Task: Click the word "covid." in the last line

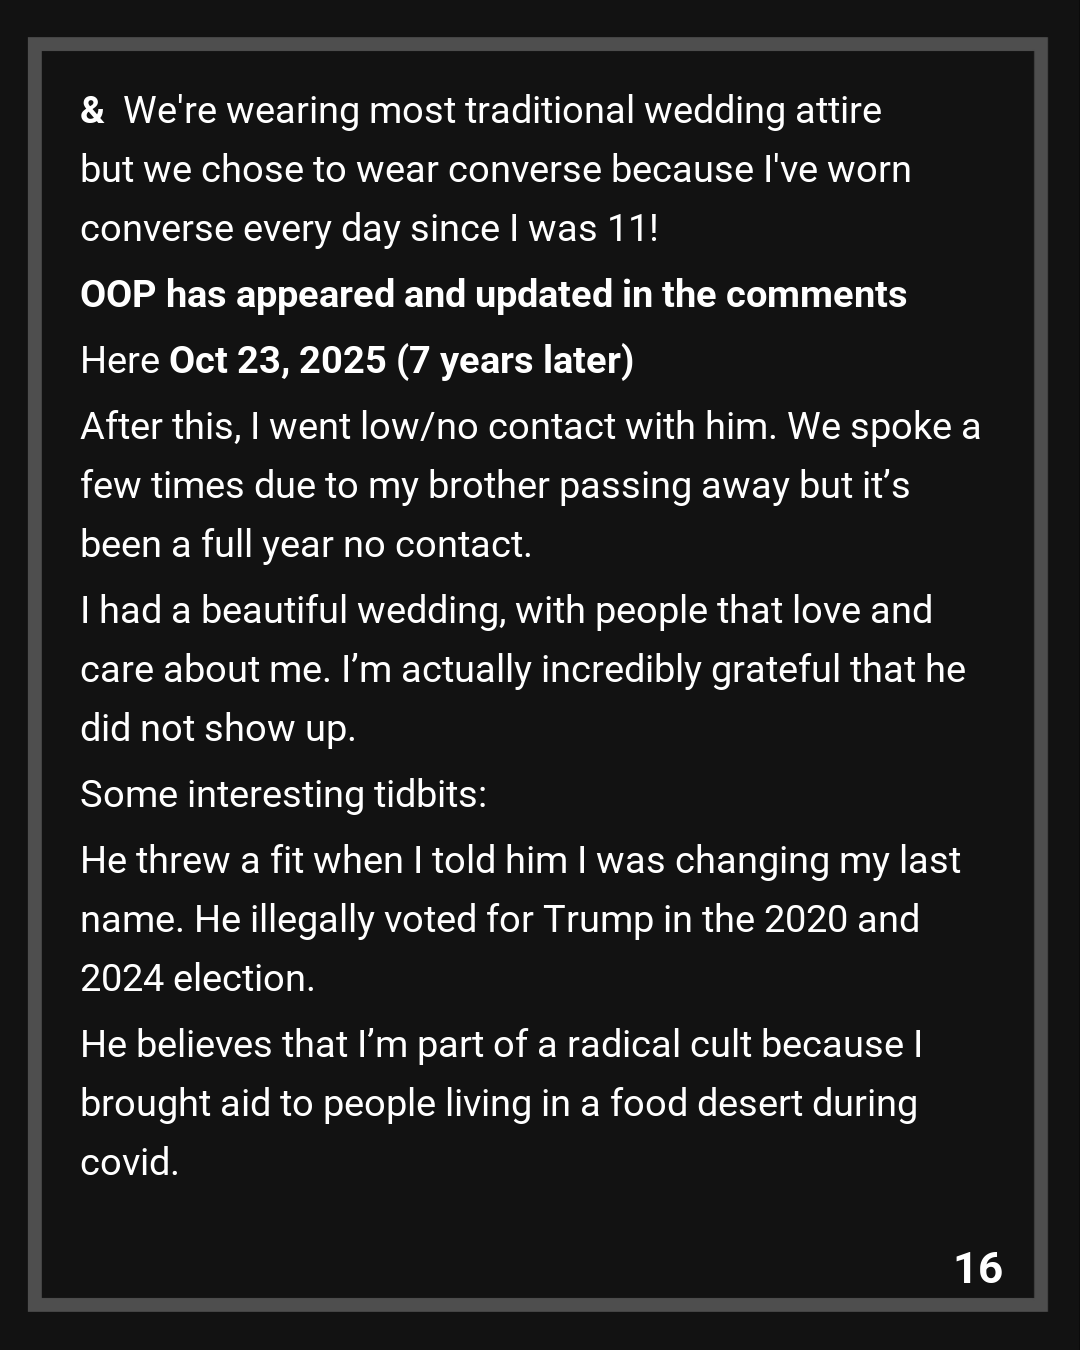Action: tap(129, 1162)
